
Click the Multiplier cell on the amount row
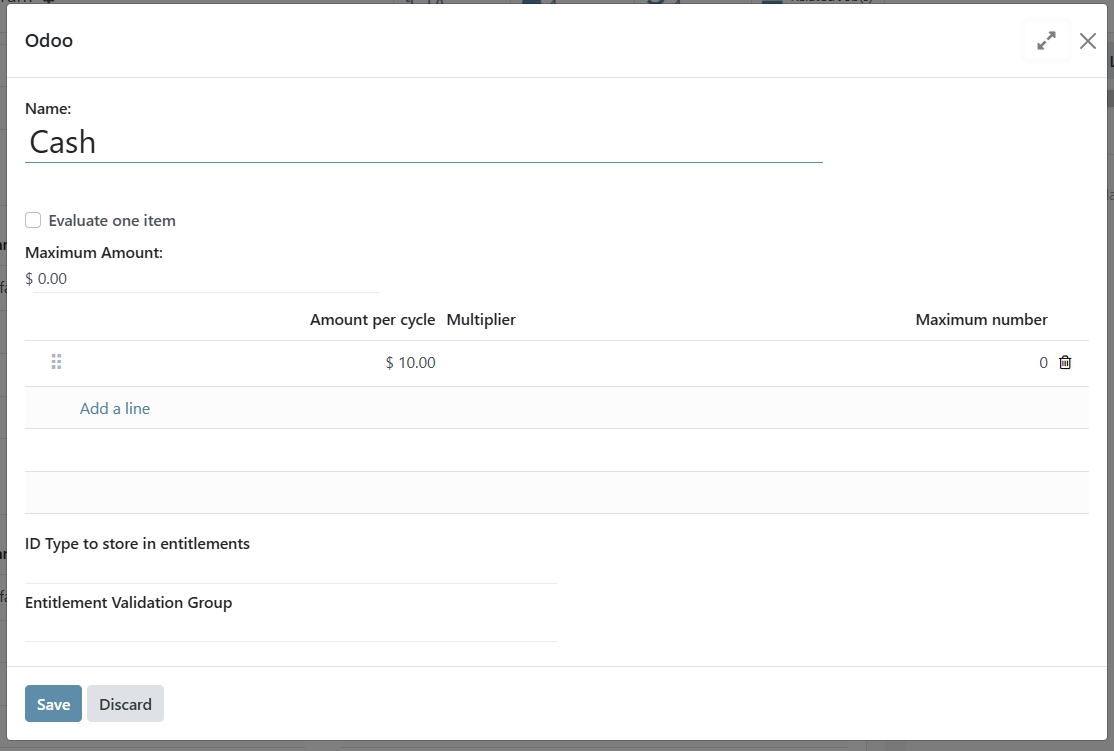[x=481, y=362]
